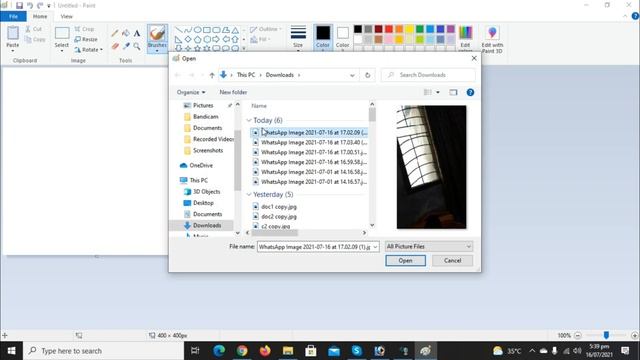This screenshot has width=640, height=360.
Task: Select 3D Objects in navigation pane
Action: tap(202, 191)
